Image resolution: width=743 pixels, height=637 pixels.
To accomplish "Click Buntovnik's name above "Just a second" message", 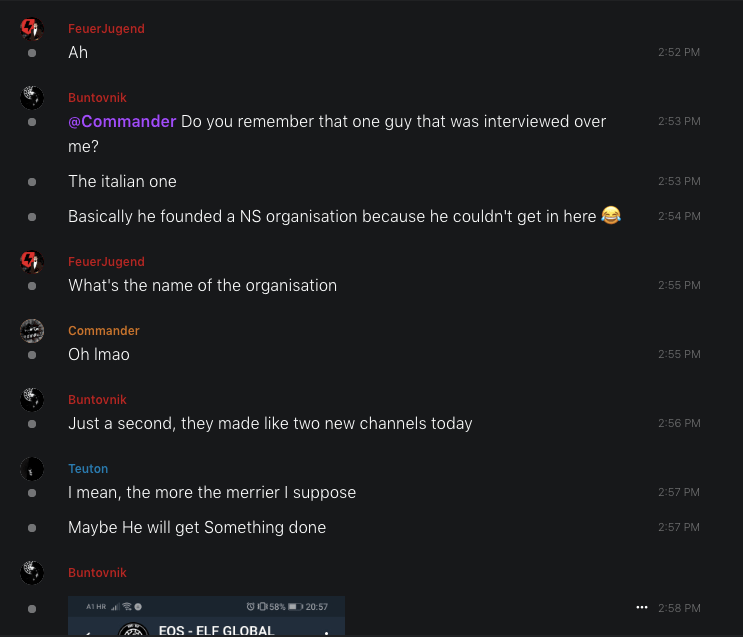I will click(97, 400).
